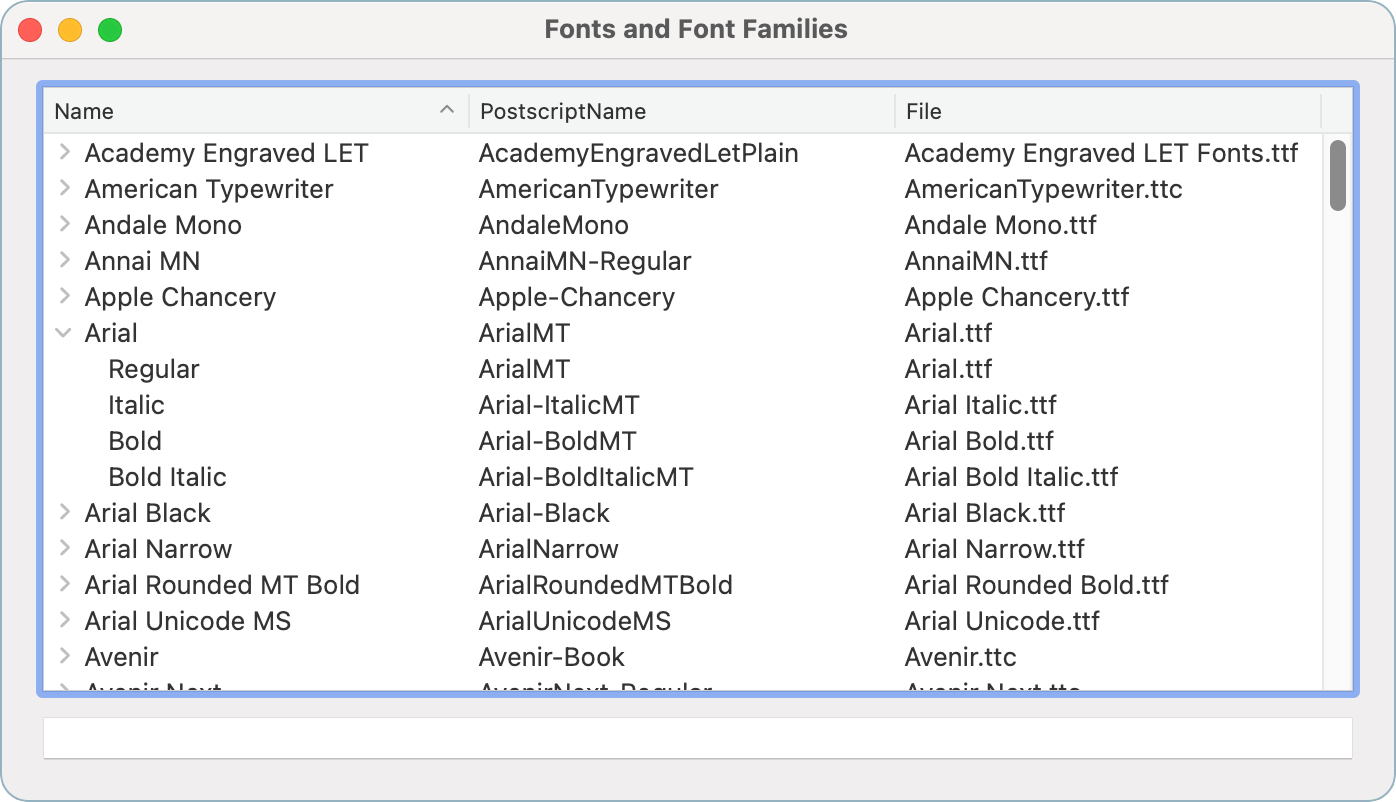The width and height of the screenshot is (1396, 802).
Task: Click the ArialUnicodeMS postscript cell
Action: (x=575, y=621)
